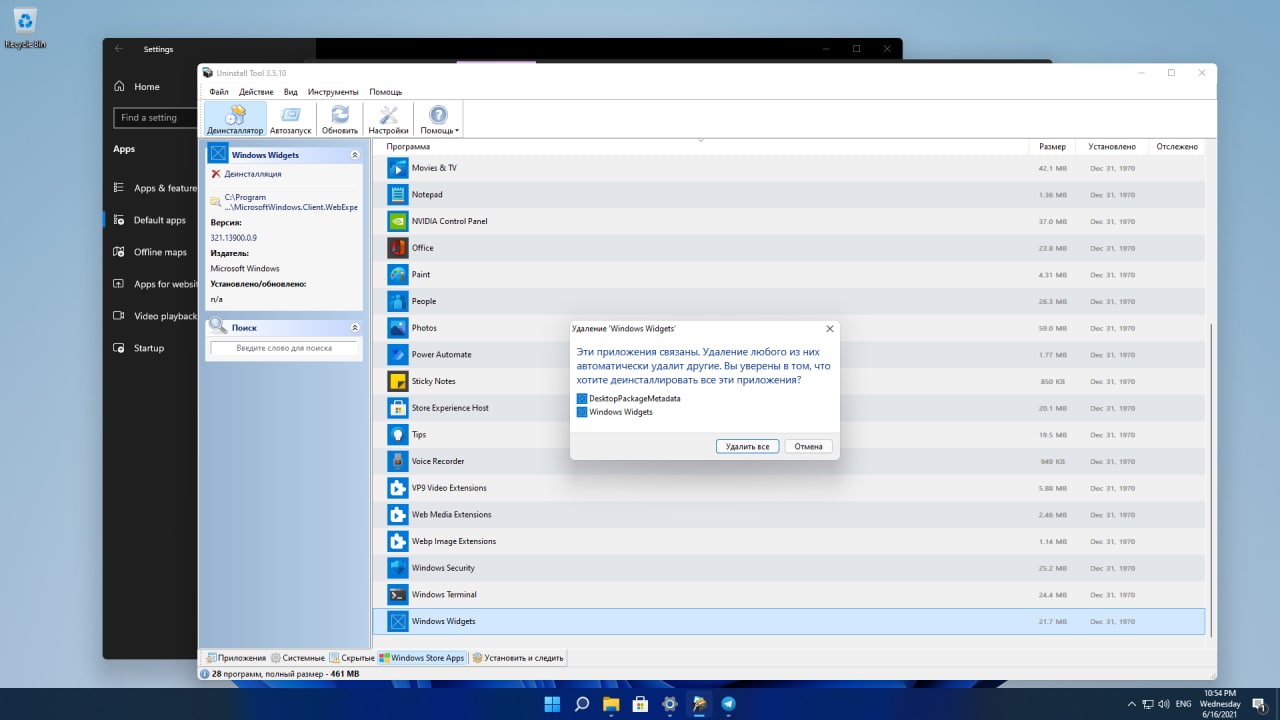Open Home in the Settings window
Viewport: 1280px width, 720px height.
tap(137, 87)
